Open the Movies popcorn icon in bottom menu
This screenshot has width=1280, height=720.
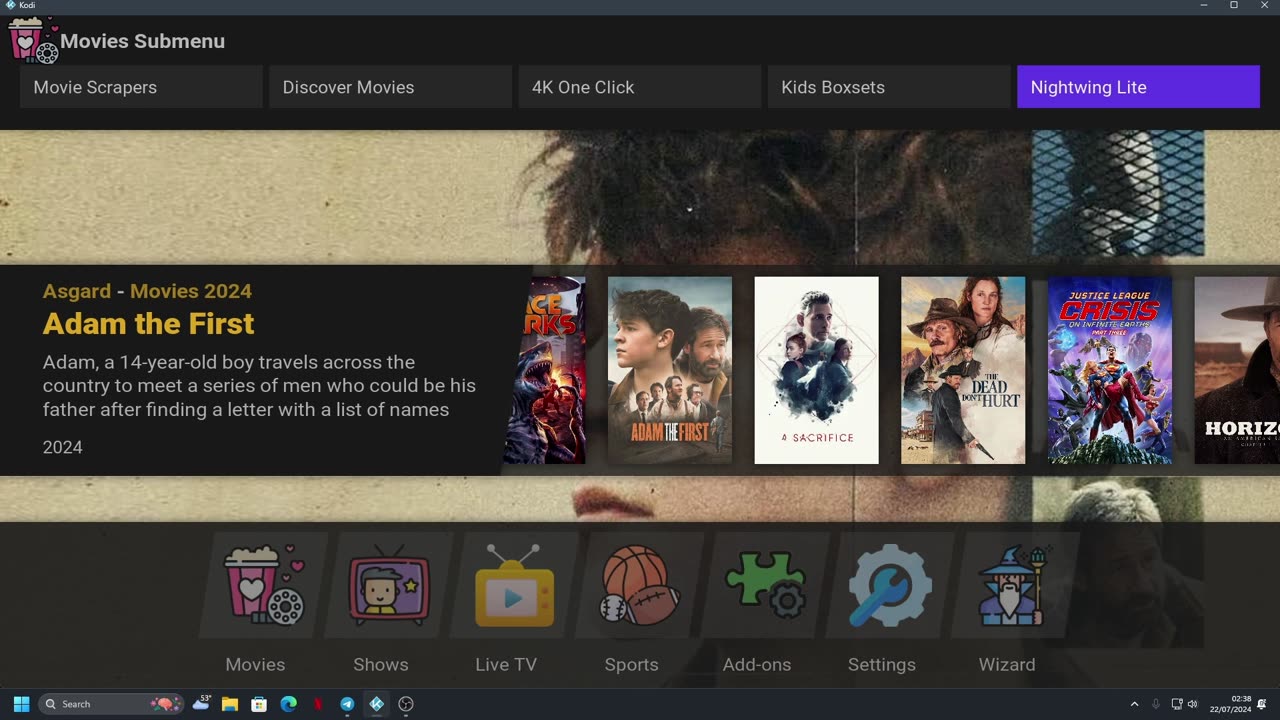pyautogui.click(x=264, y=584)
